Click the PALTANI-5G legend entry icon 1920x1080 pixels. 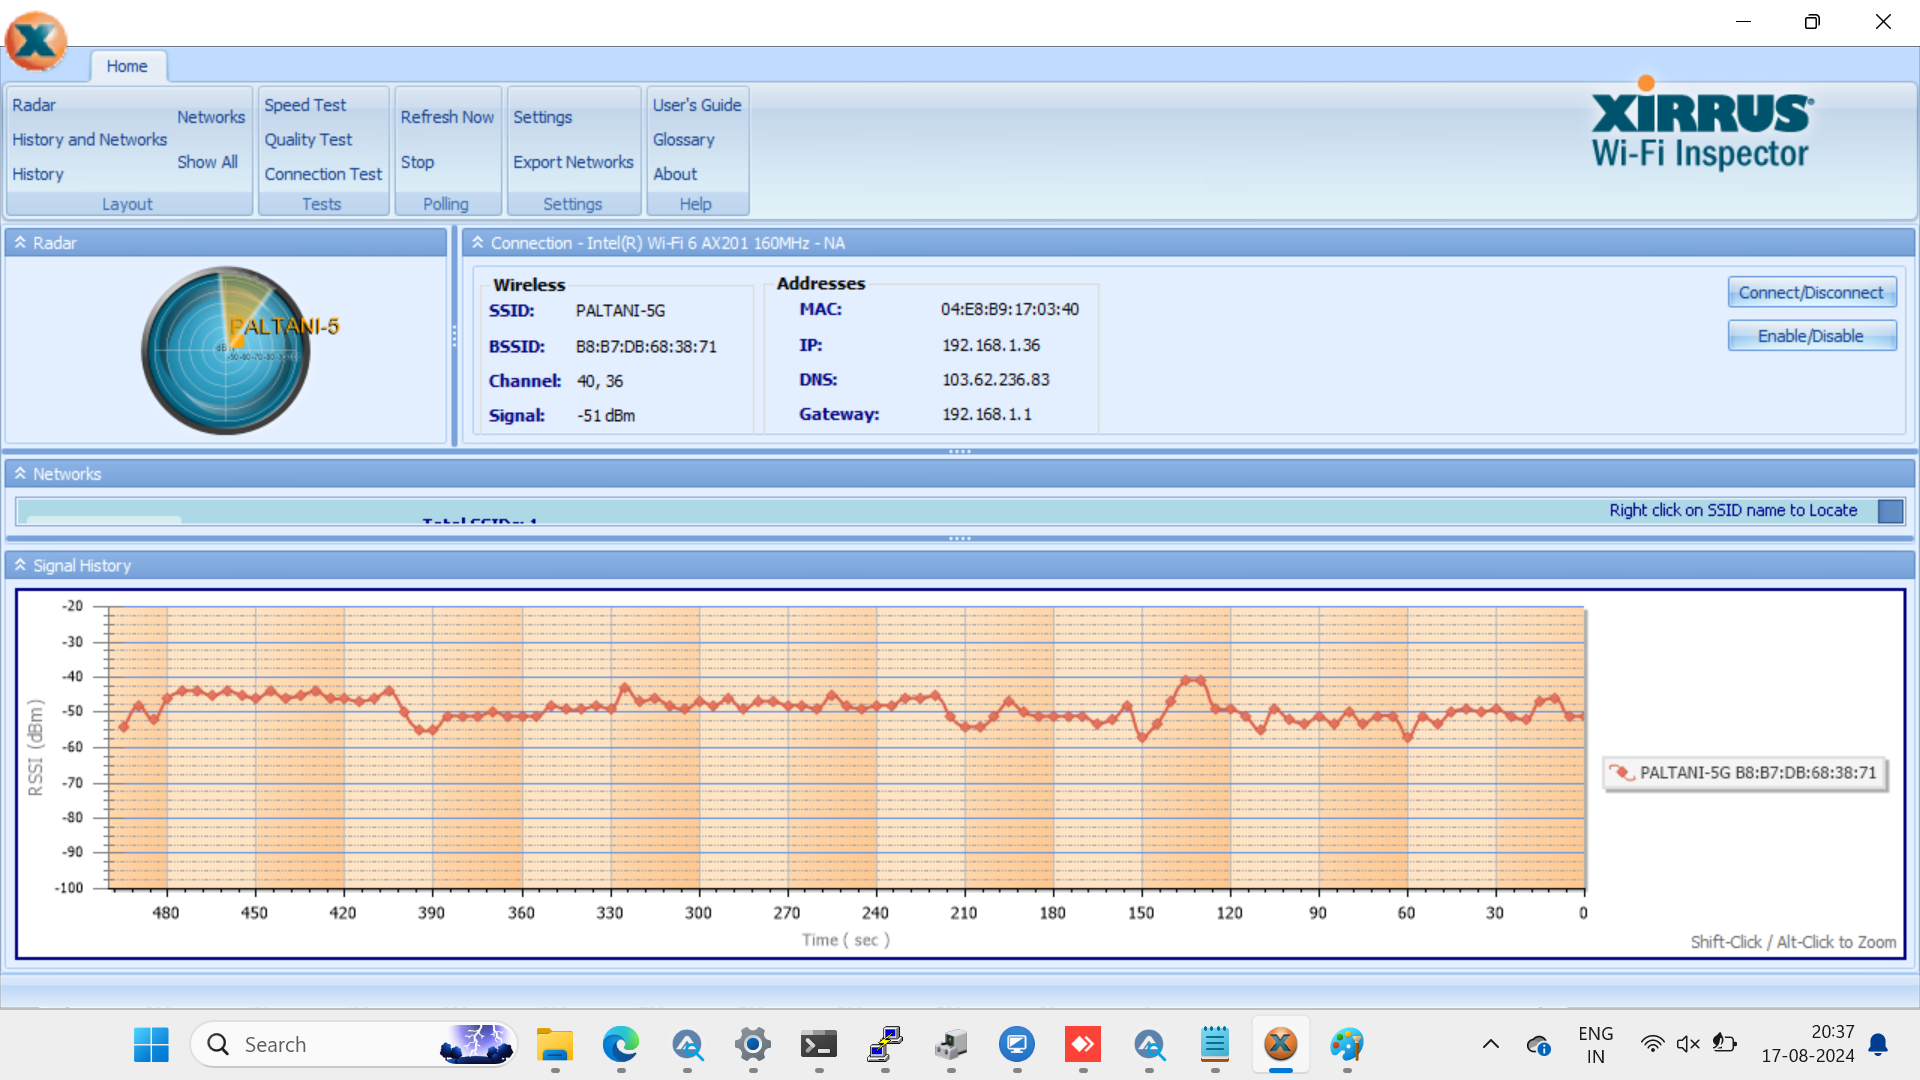pyautogui.click(x=1621, y=773)
